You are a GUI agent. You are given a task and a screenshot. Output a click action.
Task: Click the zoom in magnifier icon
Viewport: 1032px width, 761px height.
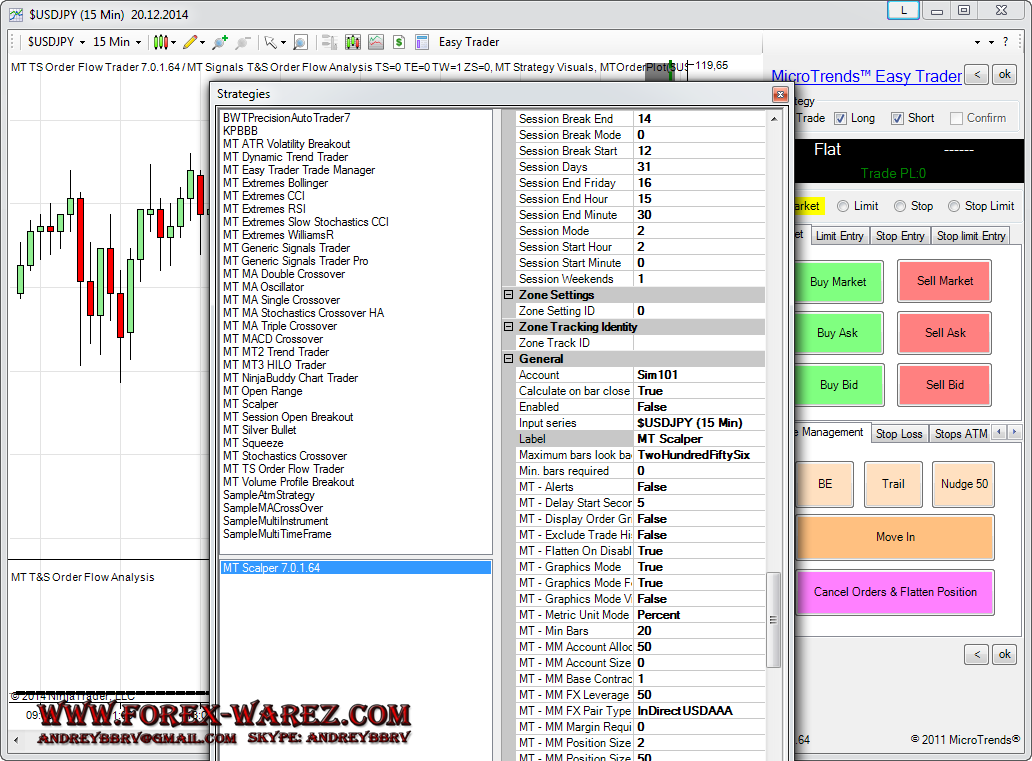coord(220,42)
